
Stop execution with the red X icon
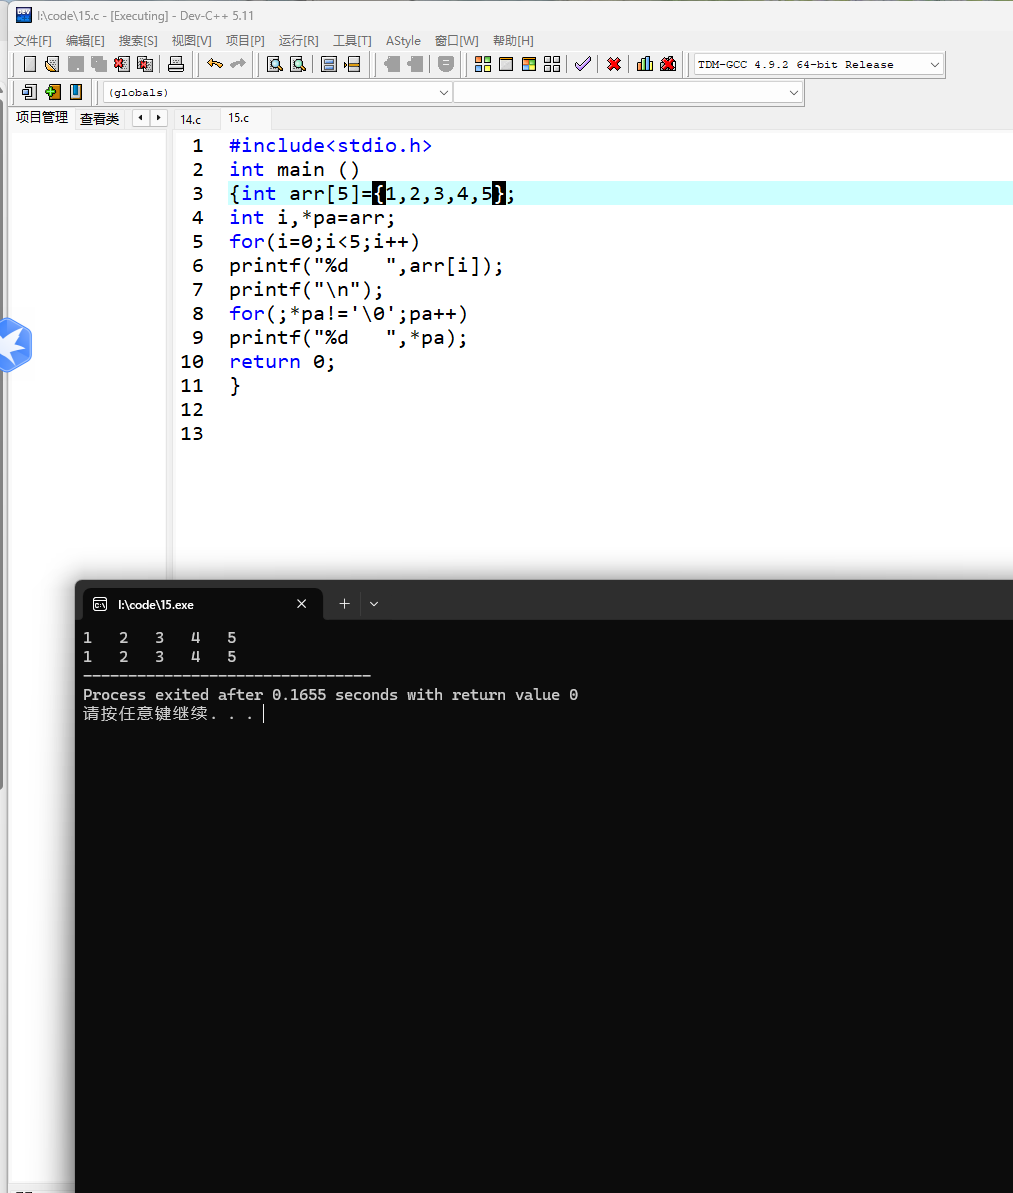pos(613,65)
